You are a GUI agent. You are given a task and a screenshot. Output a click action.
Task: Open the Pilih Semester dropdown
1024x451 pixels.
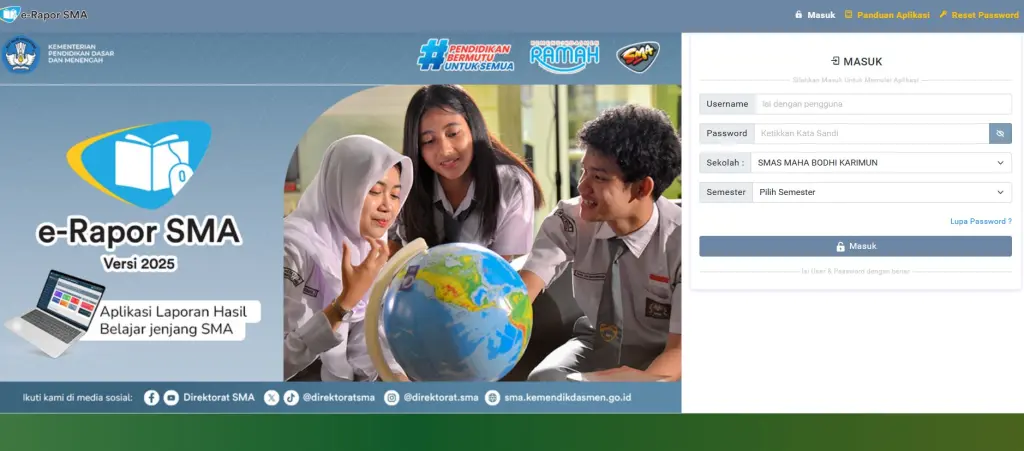click(882, 192)
